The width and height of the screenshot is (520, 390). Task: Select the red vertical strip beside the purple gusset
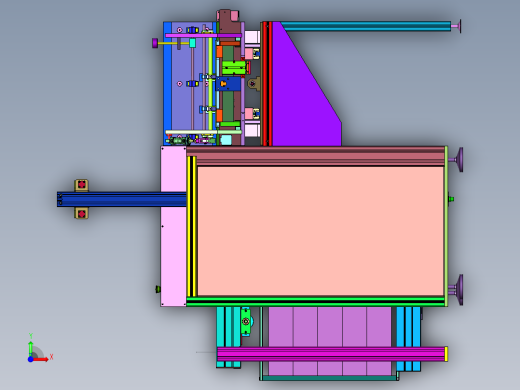click(267, 84)
